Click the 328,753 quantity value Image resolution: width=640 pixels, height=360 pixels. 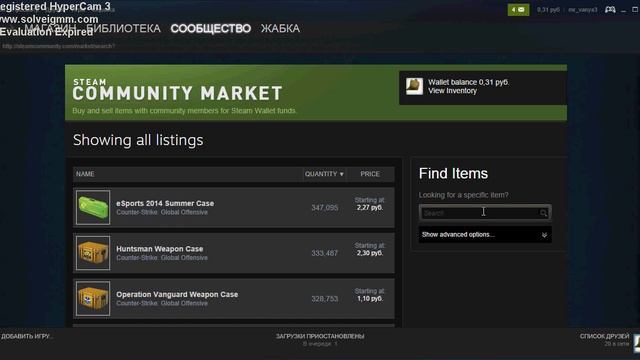324,299
